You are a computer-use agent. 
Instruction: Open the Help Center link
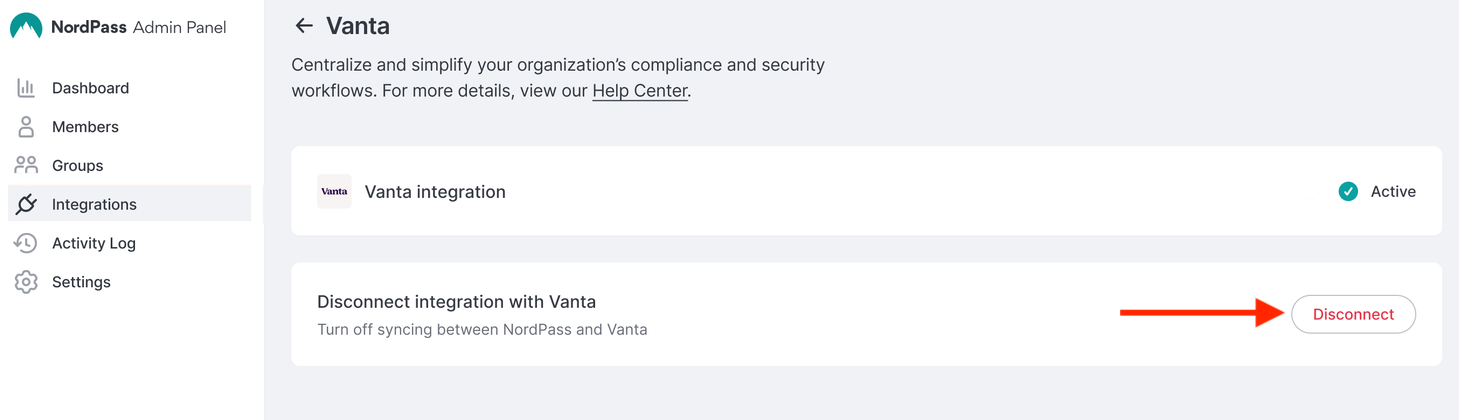click(640, 91)
